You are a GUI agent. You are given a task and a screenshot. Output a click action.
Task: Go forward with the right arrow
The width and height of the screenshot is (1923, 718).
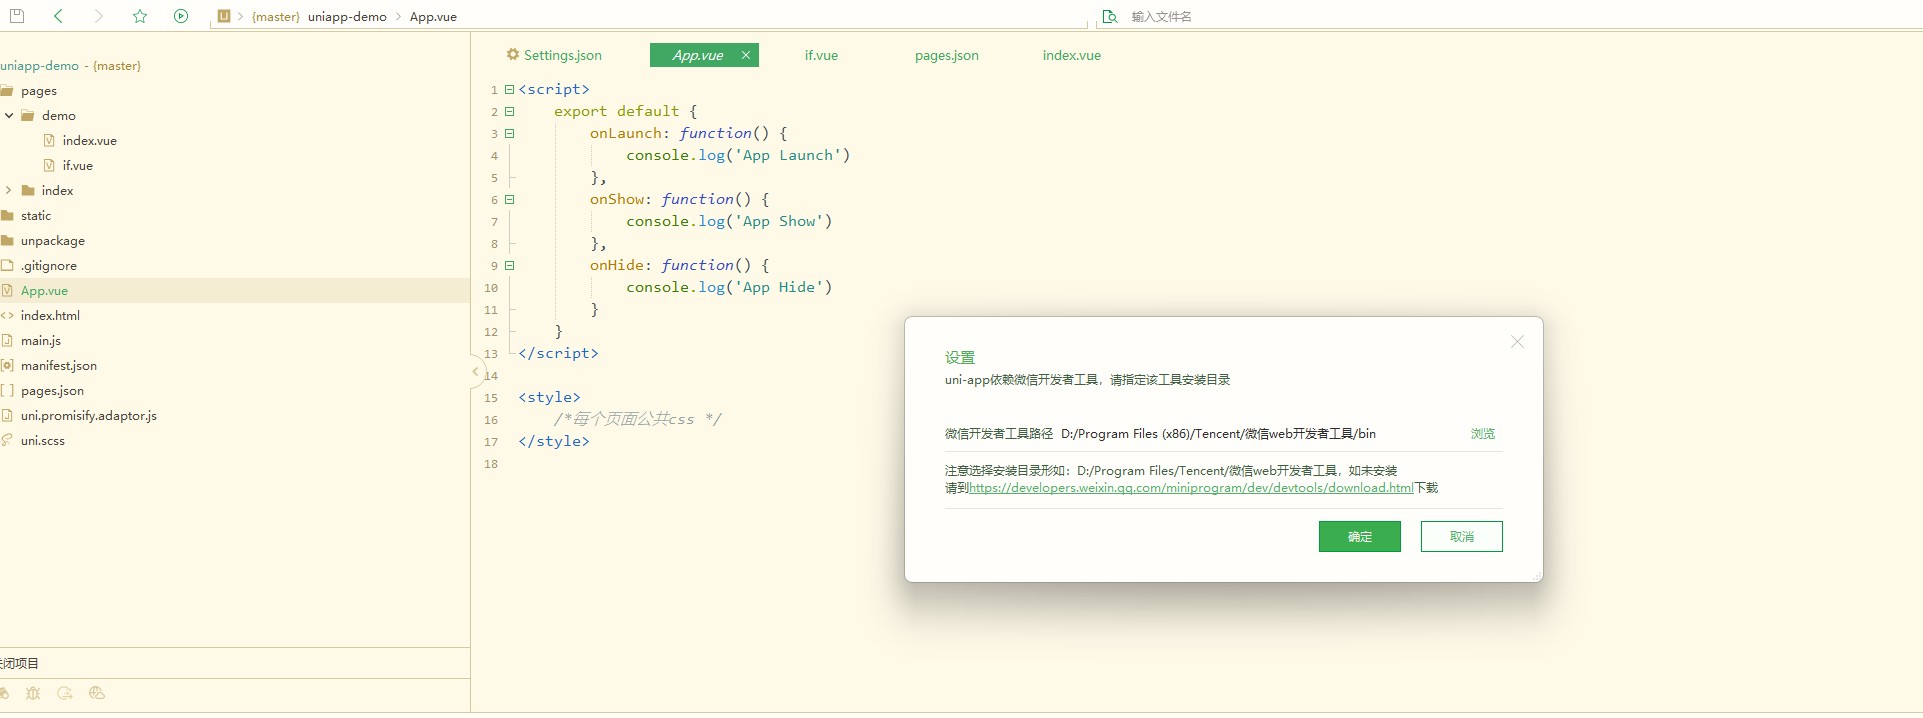click(98, 16)
